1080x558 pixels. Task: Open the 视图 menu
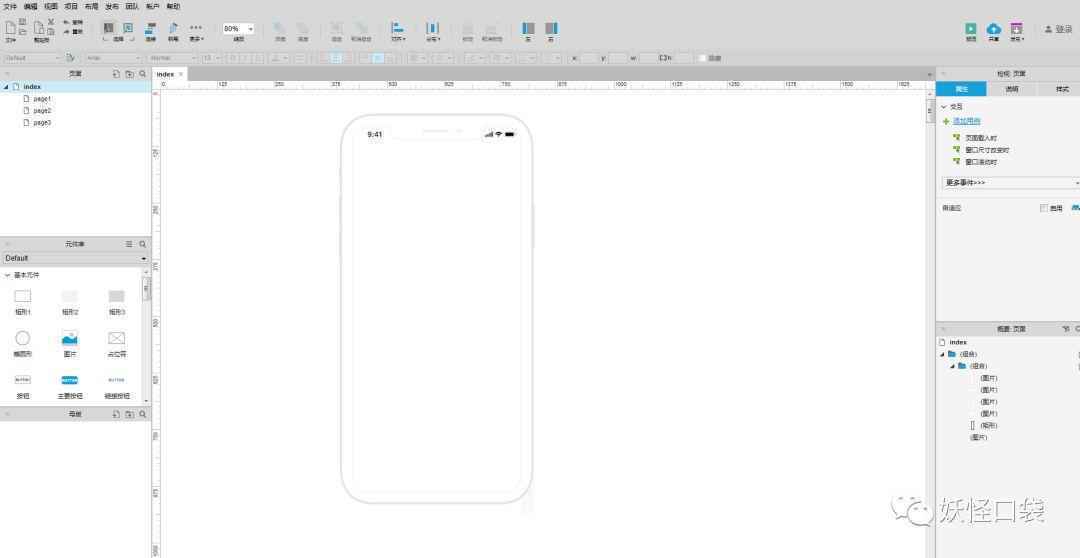(x=51, y=6)
